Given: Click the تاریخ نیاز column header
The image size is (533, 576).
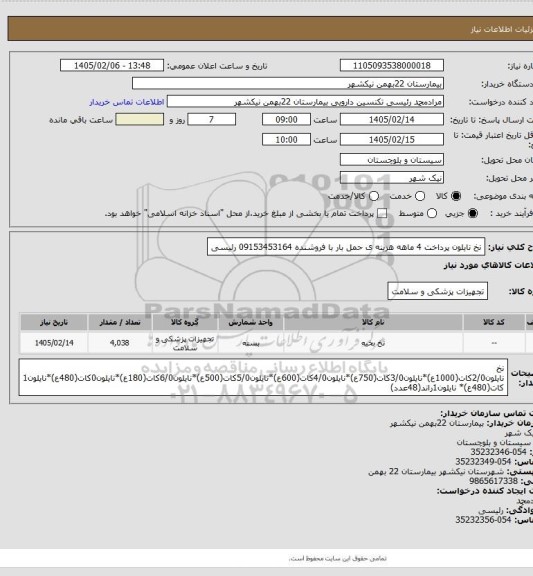Looking at the screenshot, I should coord(54,322).
